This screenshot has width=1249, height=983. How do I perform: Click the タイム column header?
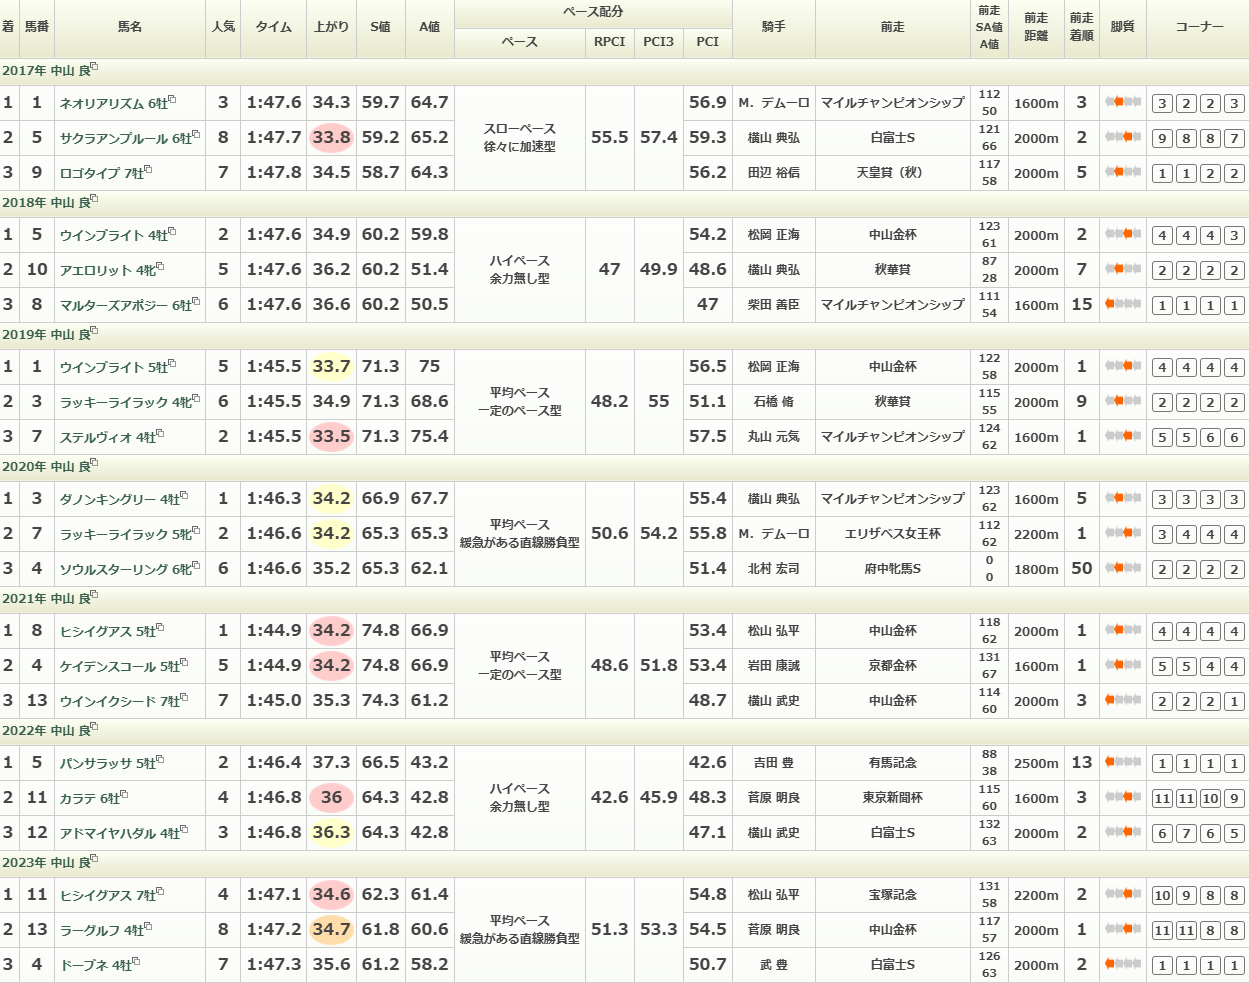274,27
